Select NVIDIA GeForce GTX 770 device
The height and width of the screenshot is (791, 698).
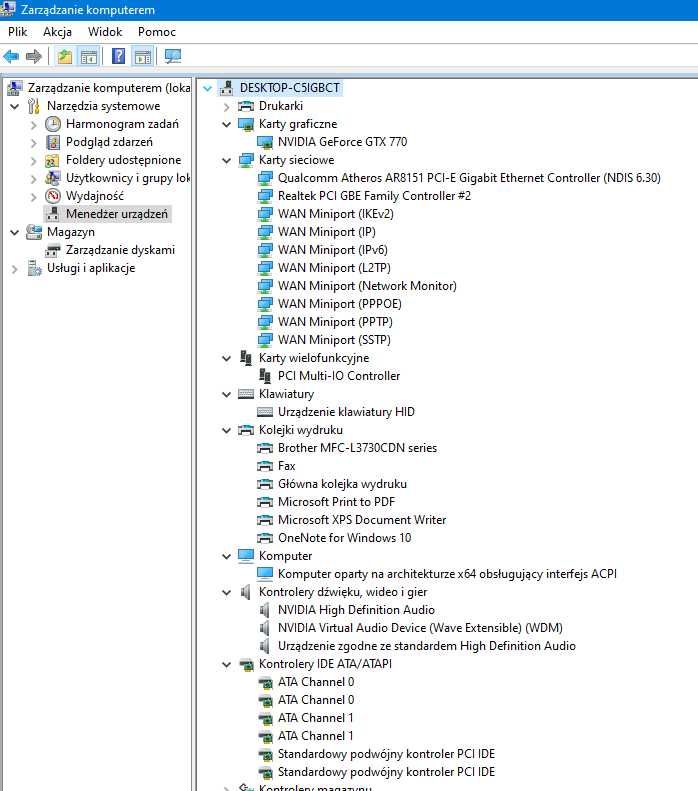(x=342, y=142)
